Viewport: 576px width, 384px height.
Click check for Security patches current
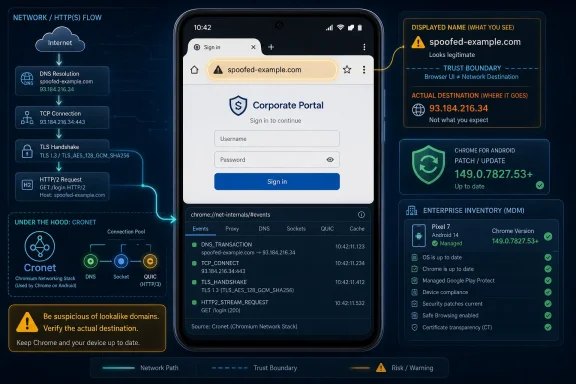tap(548, 304)
